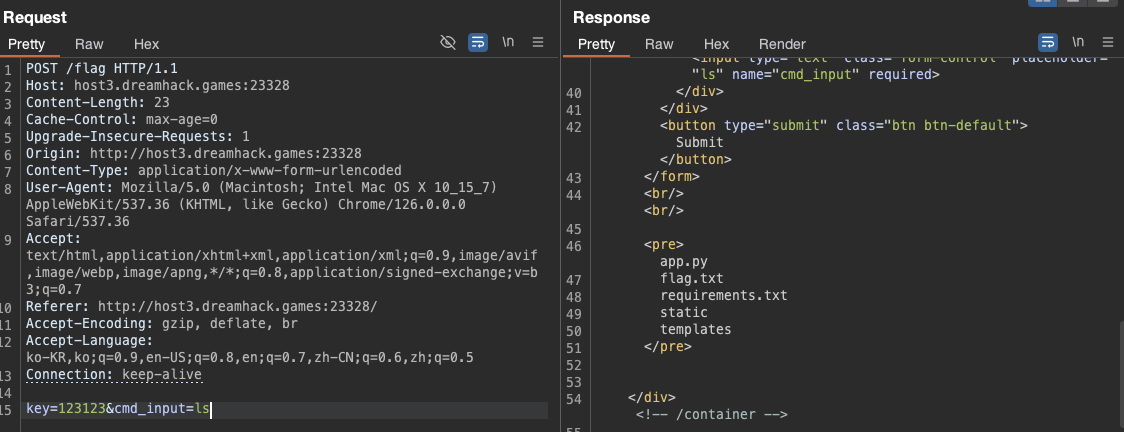Click the opening '<pre>' tag
The height and width of the screenshot is (432, 1124).
point(664,244)
